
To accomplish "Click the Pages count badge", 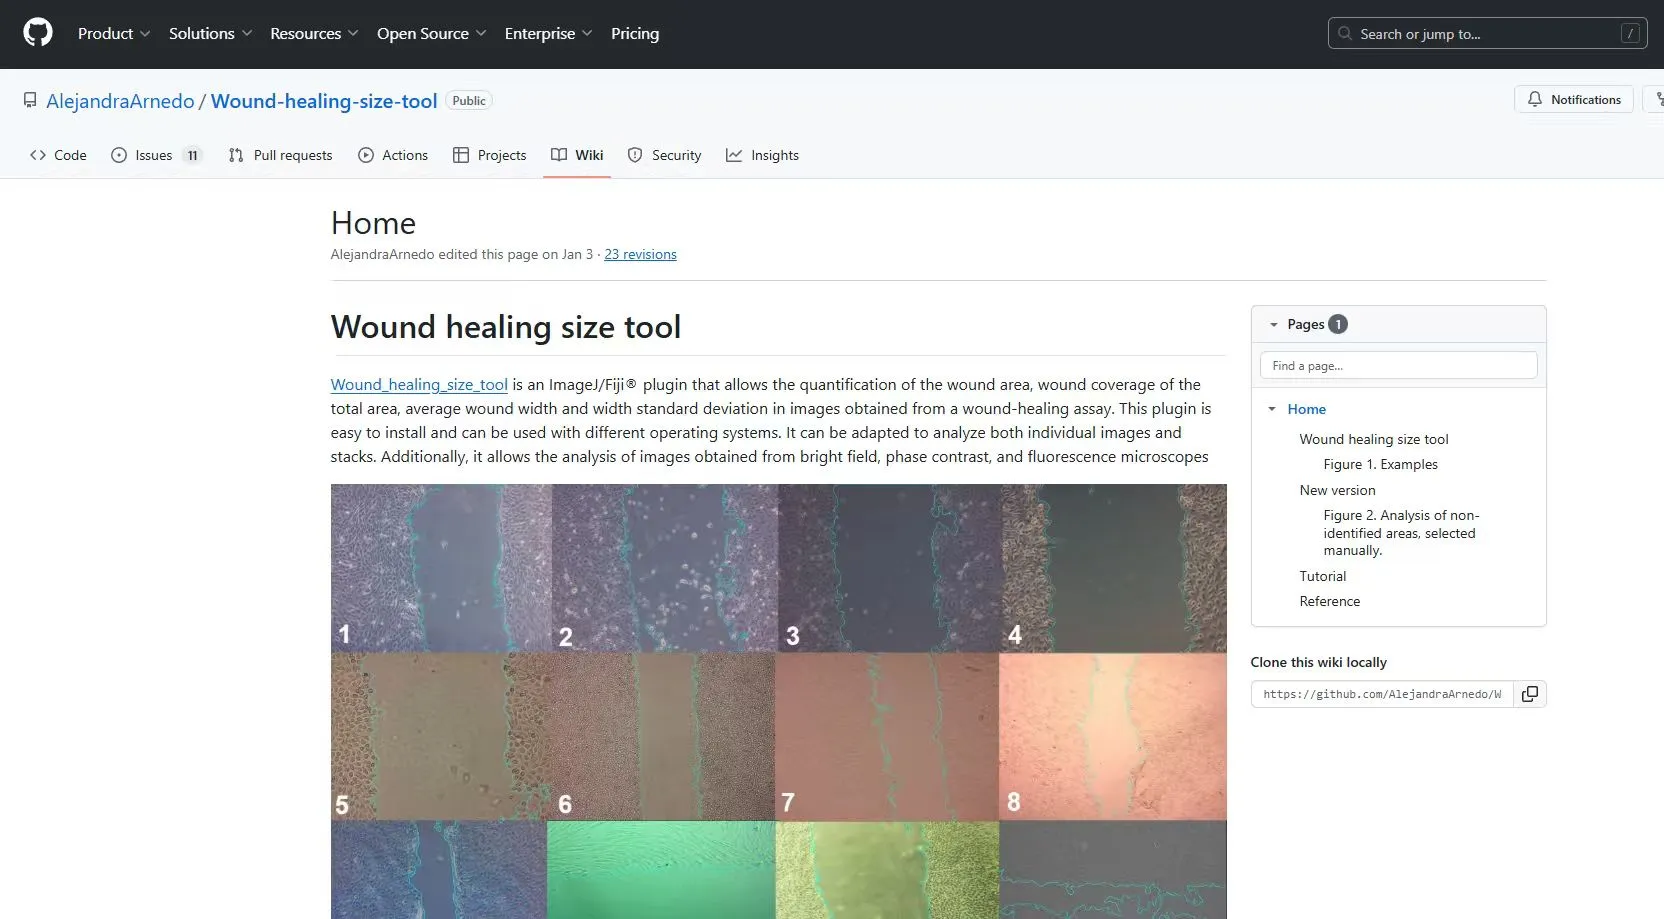I will tap(1338, 324).
